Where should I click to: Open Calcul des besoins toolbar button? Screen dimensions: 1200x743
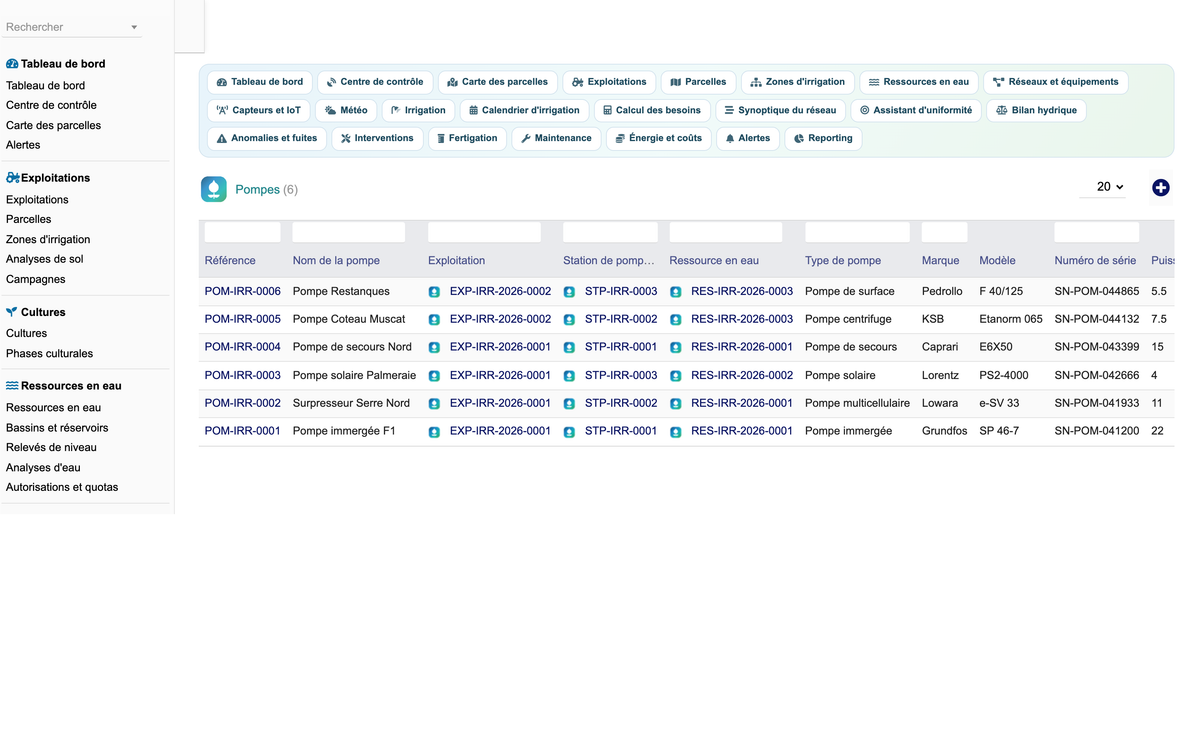(652, 110)
